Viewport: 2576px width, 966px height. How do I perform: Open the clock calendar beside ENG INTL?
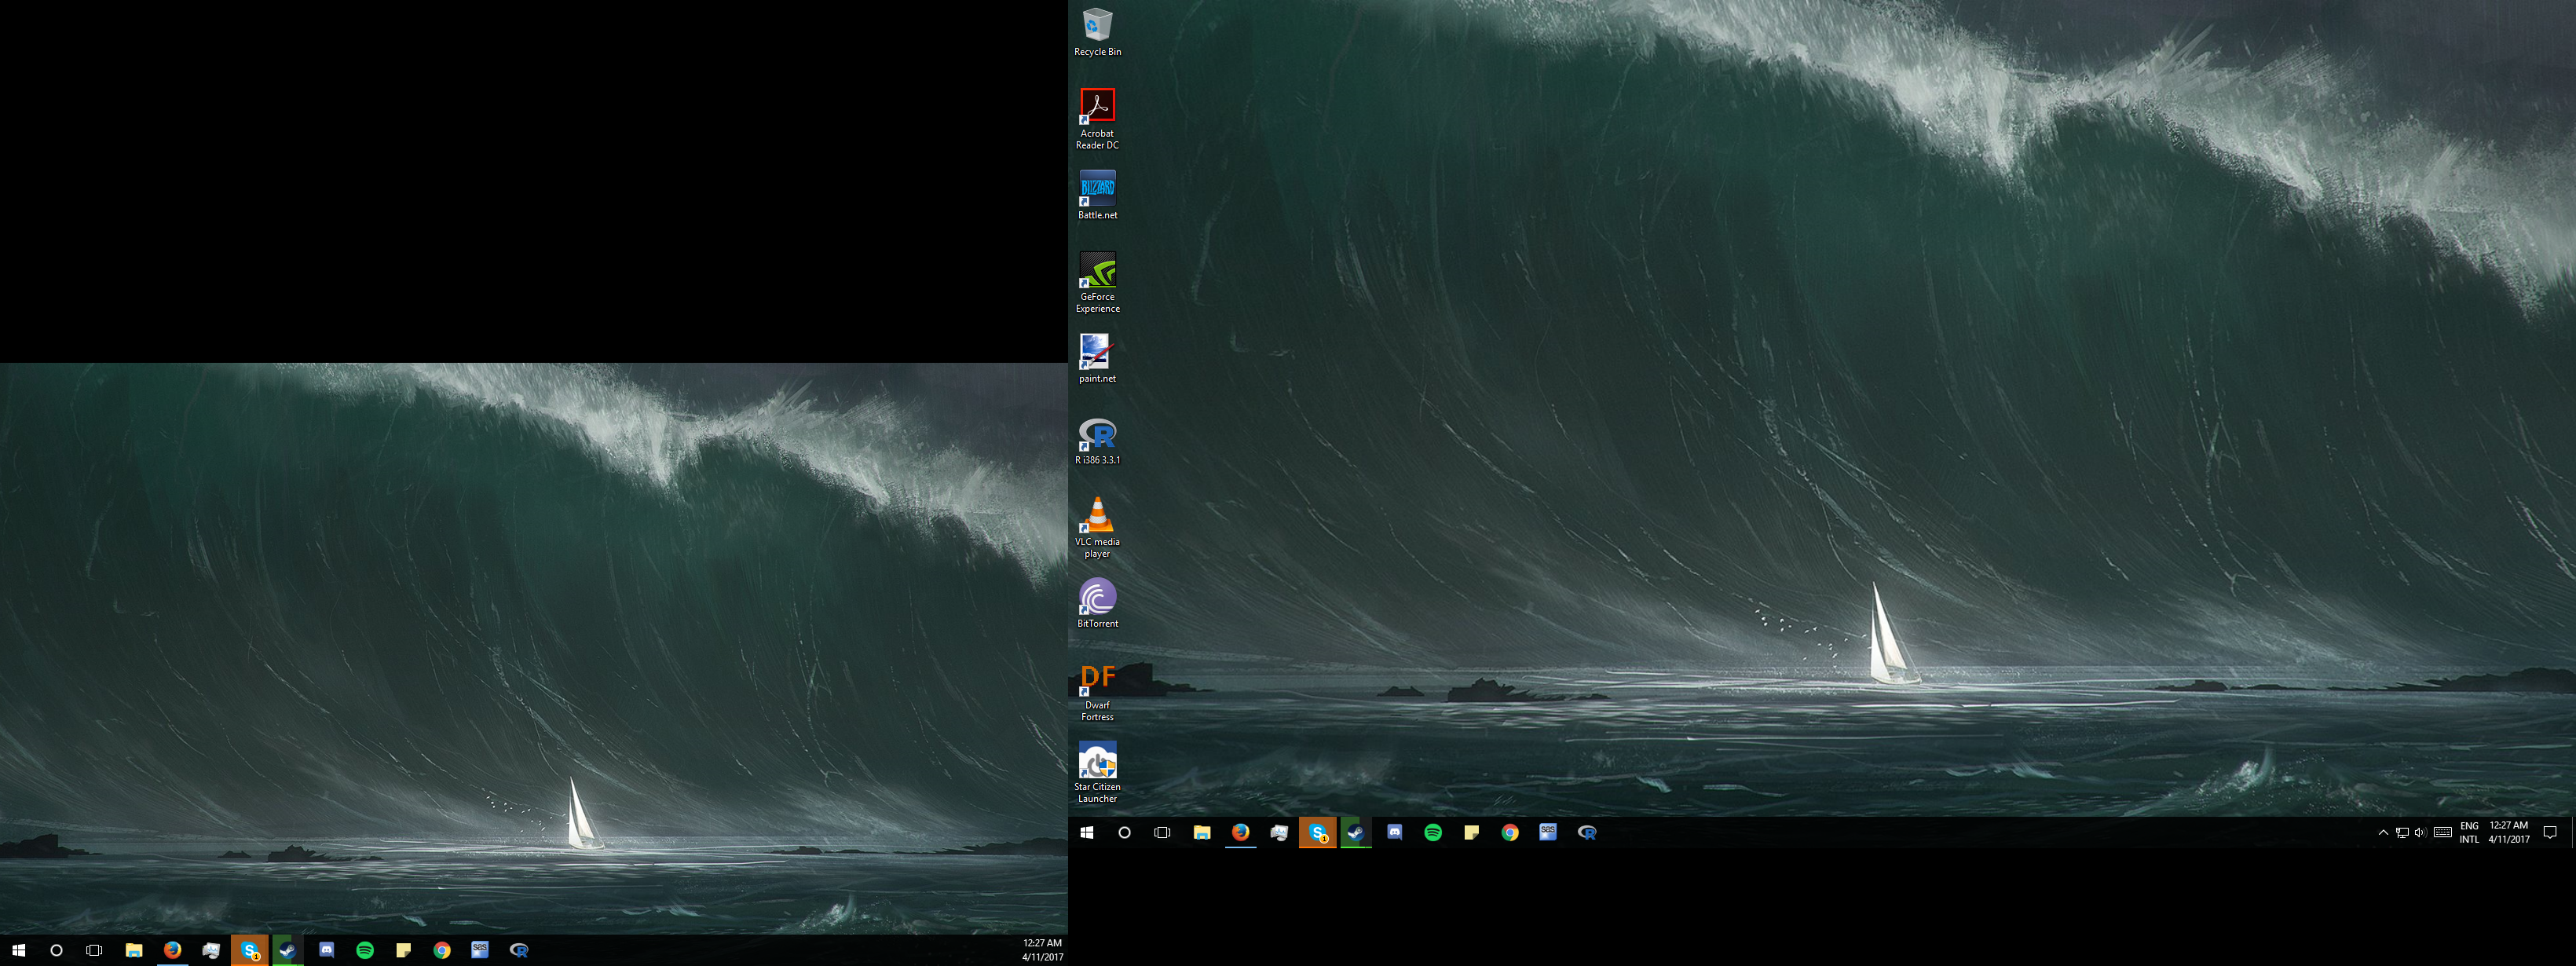[x=2509, y=833]
